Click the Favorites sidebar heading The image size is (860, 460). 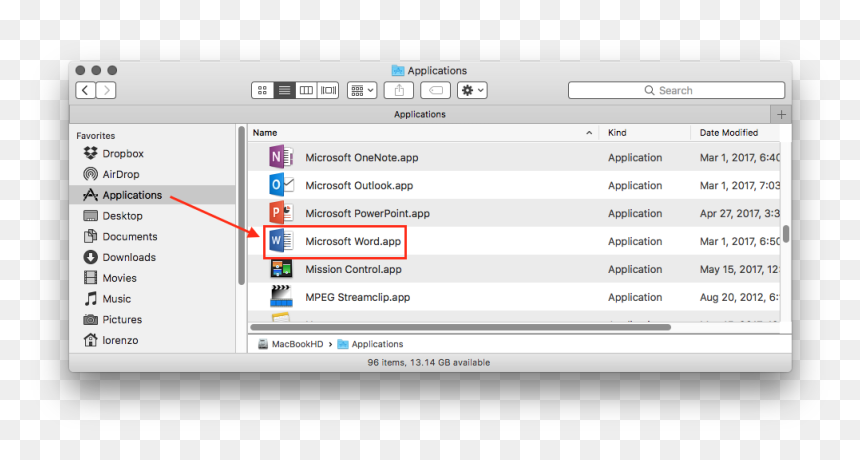click(x=95, y=136)
